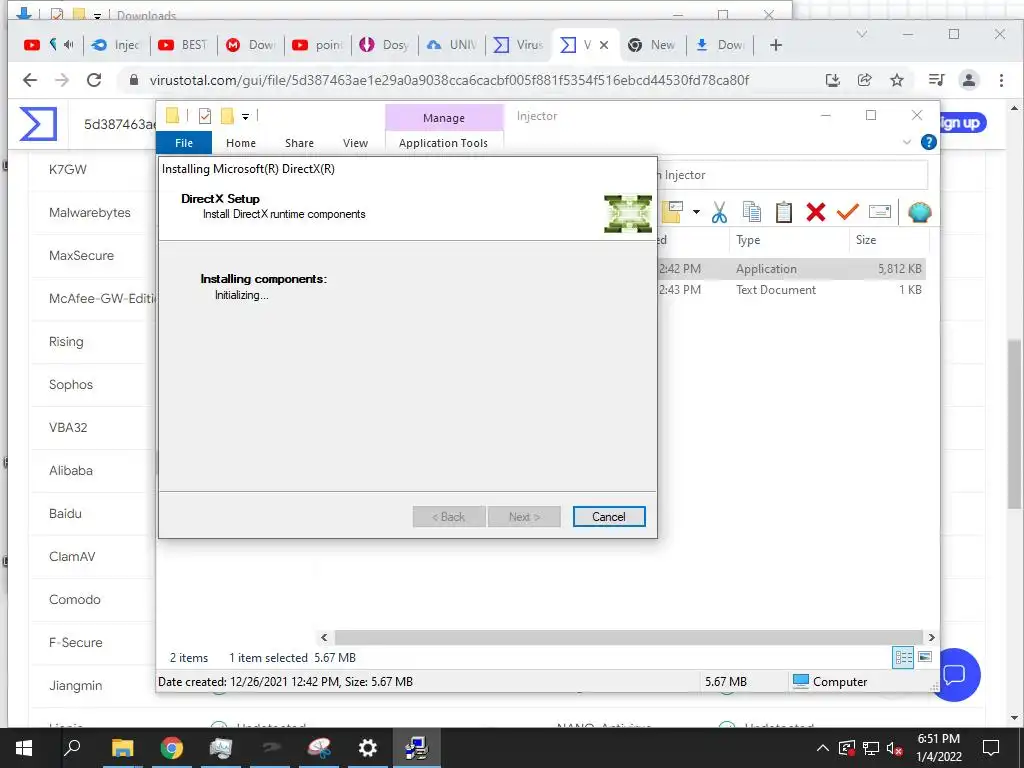Open VirusTotal chat bubble button
Screen dimensions: 1024x768
(956, 675)
